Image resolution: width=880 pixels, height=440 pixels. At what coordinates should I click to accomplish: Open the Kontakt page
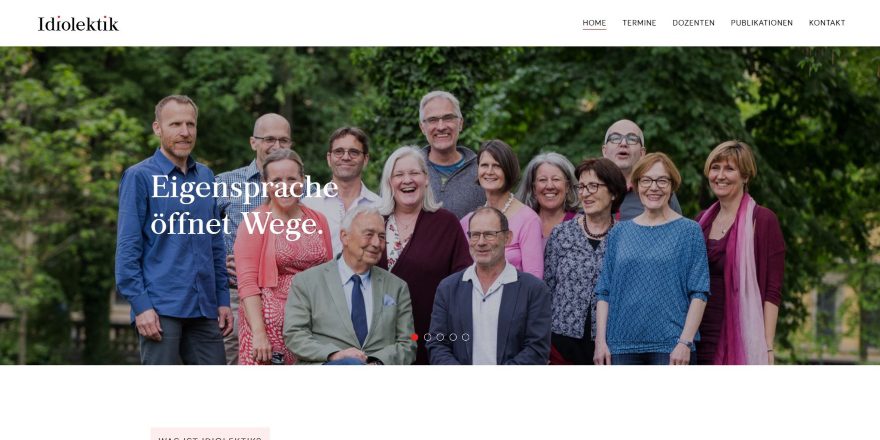(x=827, y=23)
